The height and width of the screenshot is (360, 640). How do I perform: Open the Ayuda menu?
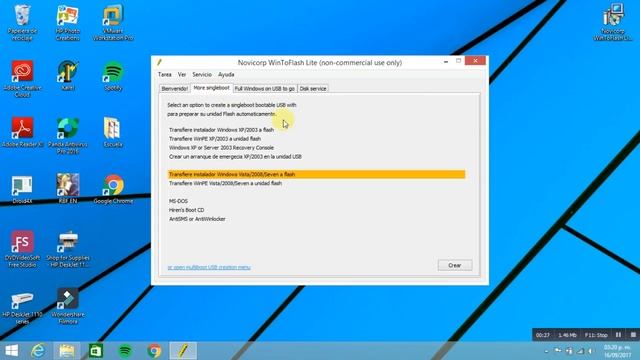(x=226, y=75)
